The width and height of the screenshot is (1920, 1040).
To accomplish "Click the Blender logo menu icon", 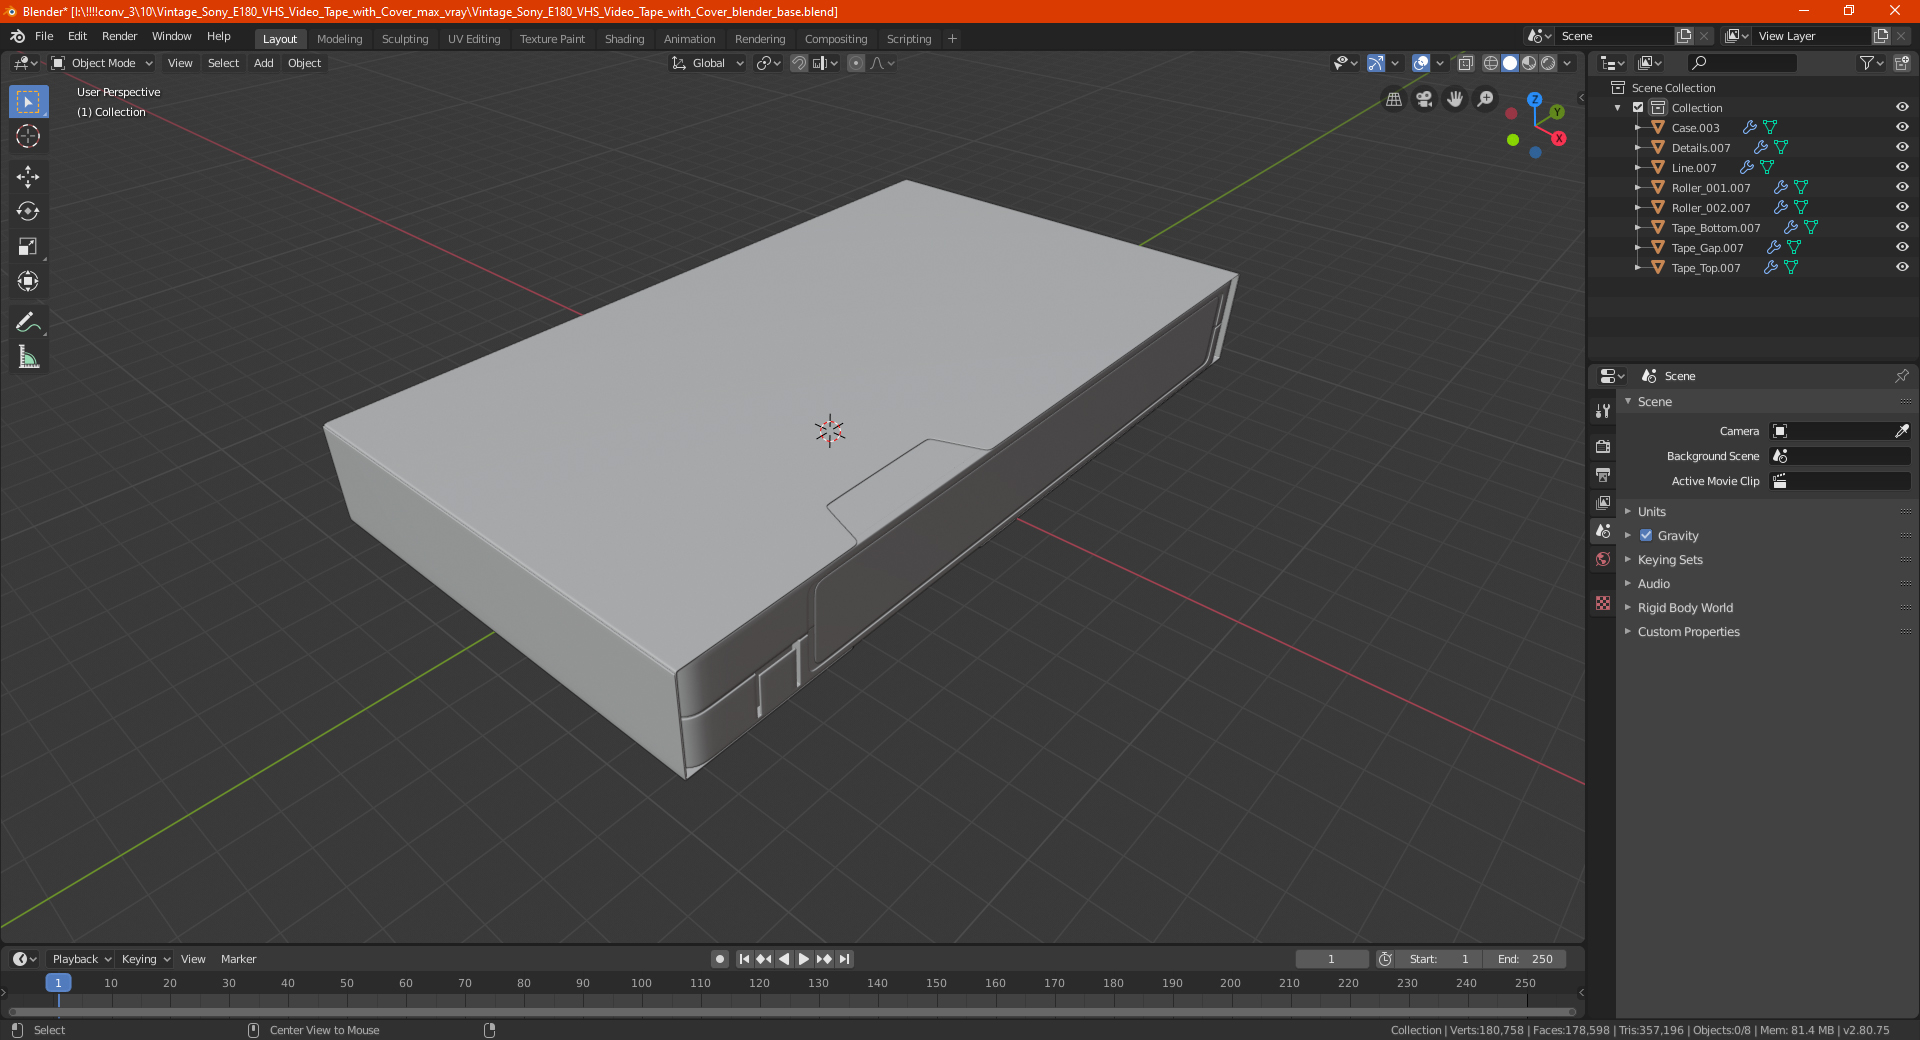I will [18, 36].
